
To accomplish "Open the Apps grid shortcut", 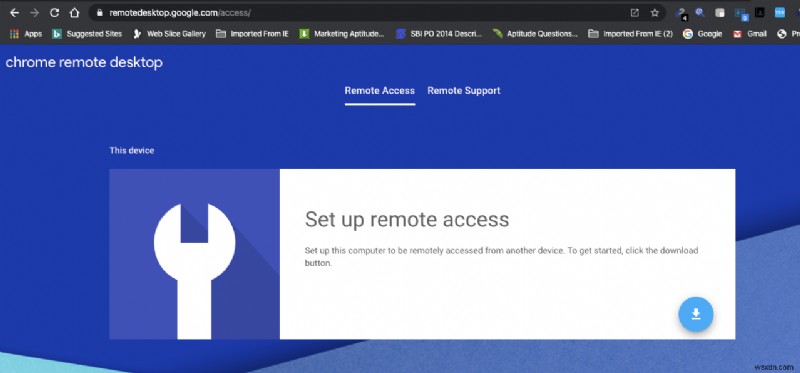I will point(26,34).
